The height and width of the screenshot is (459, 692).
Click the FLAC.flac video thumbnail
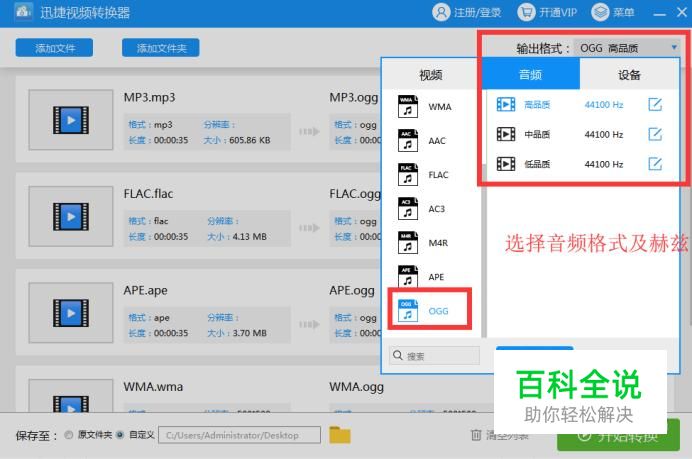[x=71, y=216]
